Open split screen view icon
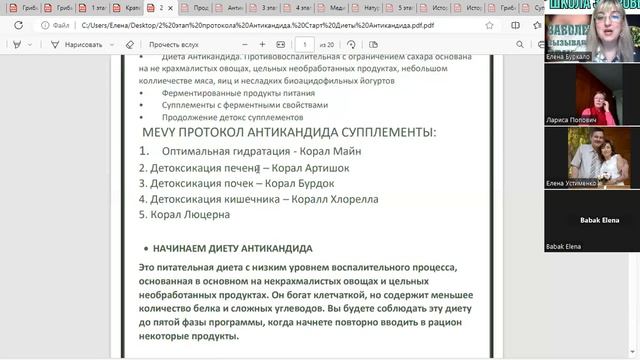The image size is (640, 360). 516,25
